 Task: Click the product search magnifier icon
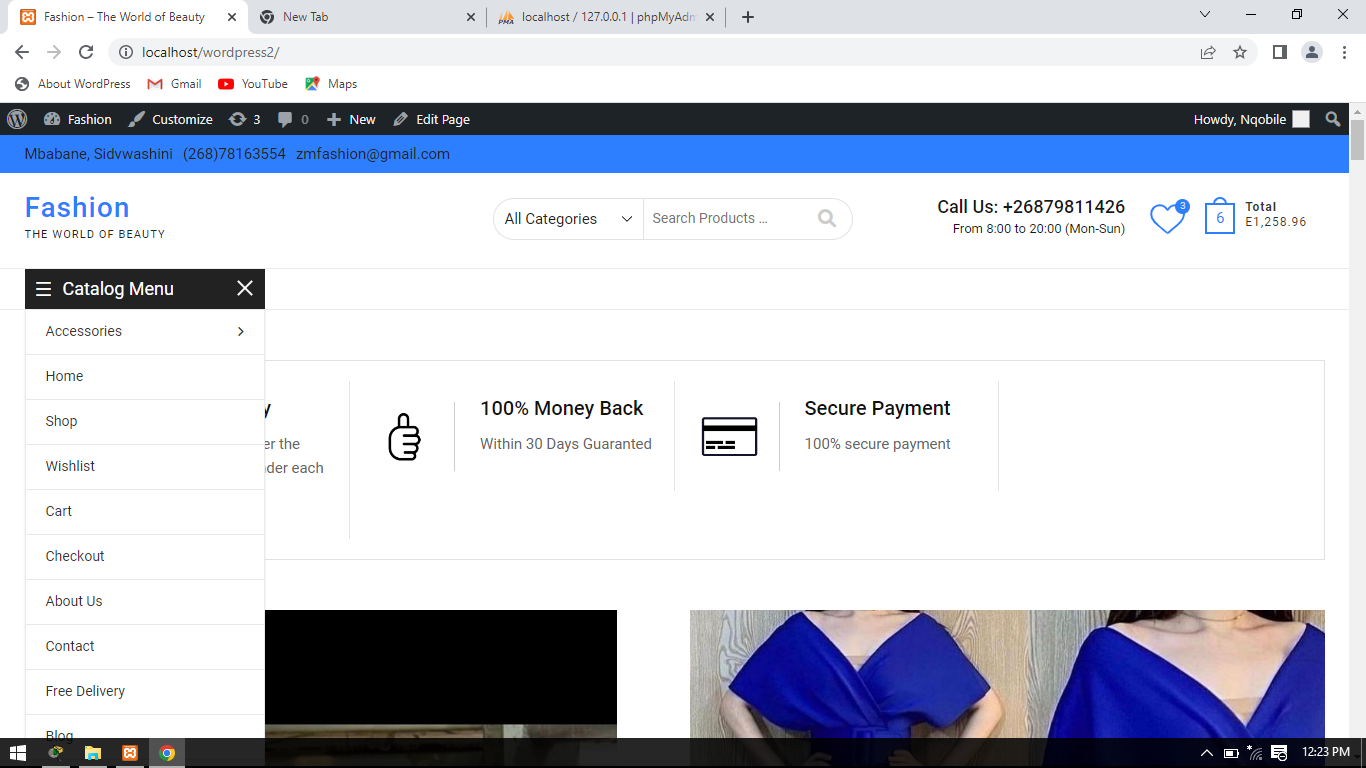click(x=826, y=218)
